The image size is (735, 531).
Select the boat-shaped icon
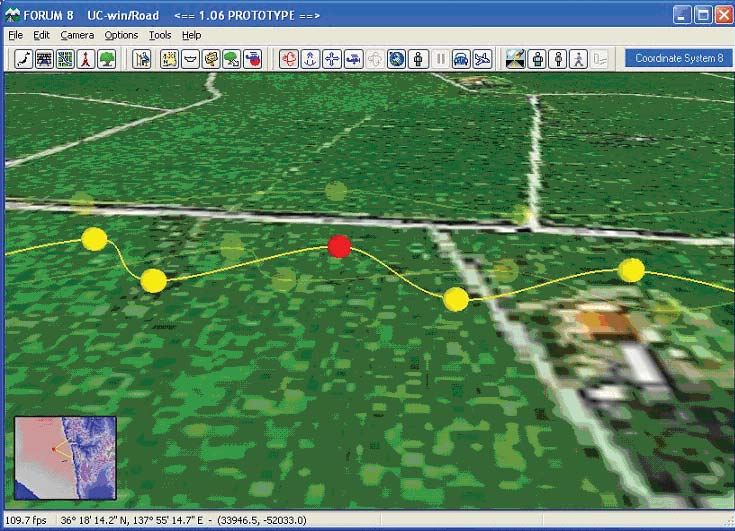[x=190, y=60]
